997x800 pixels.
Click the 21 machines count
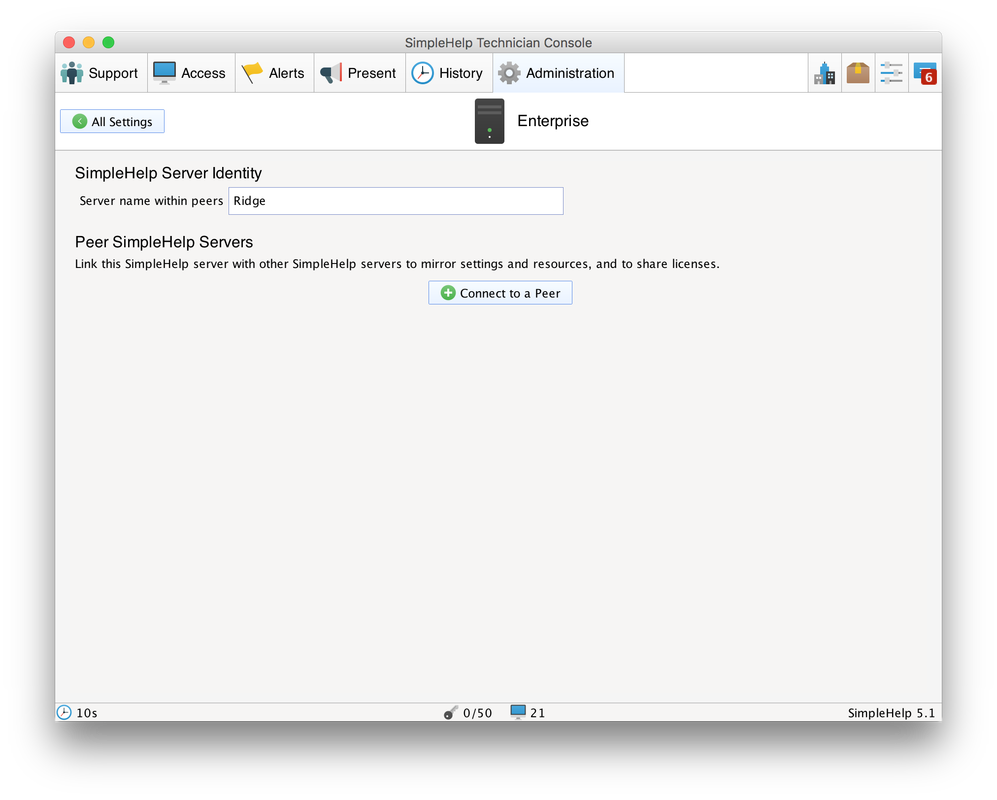537,713
